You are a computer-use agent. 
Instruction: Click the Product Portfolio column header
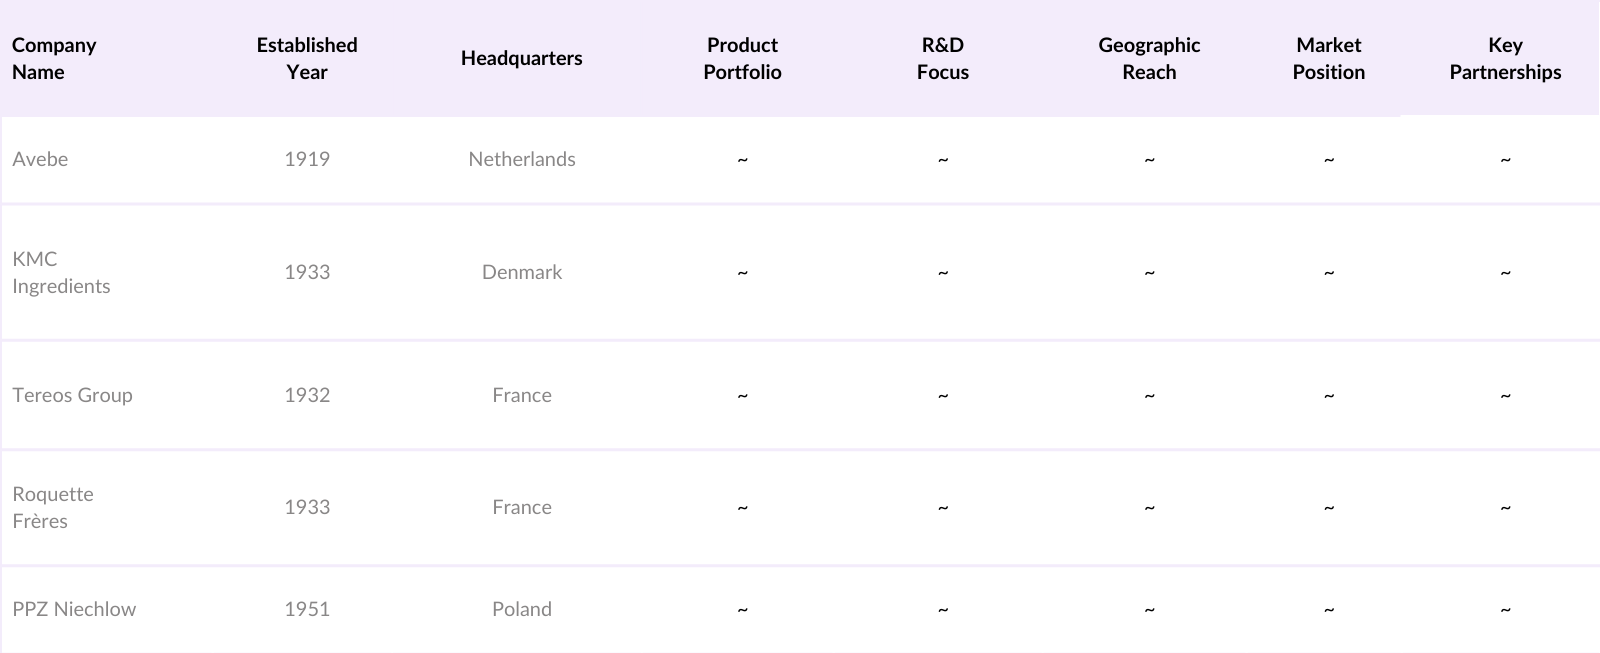pos(742,58)
